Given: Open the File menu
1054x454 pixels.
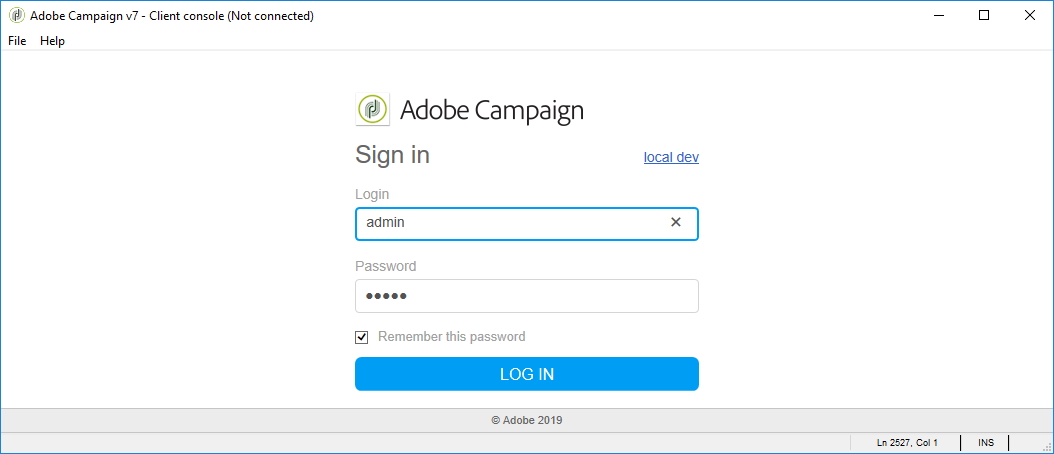Looking at the screenshot, I should [17, 41].
